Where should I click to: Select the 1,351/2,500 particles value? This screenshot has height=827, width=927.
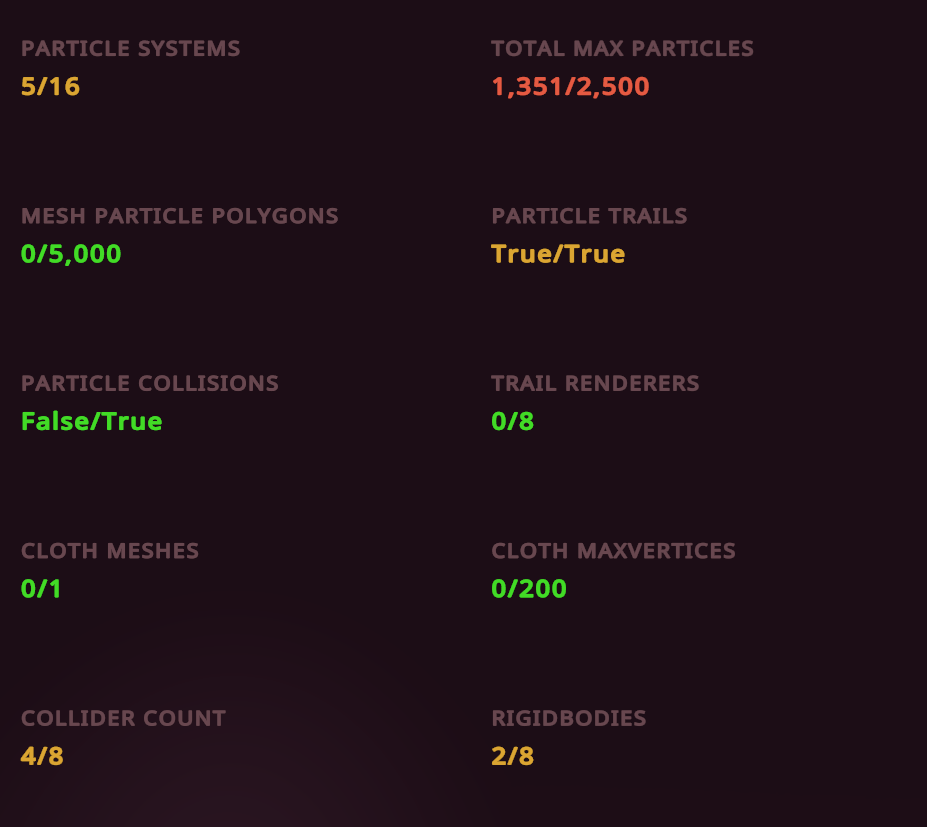tap(570, 87)
